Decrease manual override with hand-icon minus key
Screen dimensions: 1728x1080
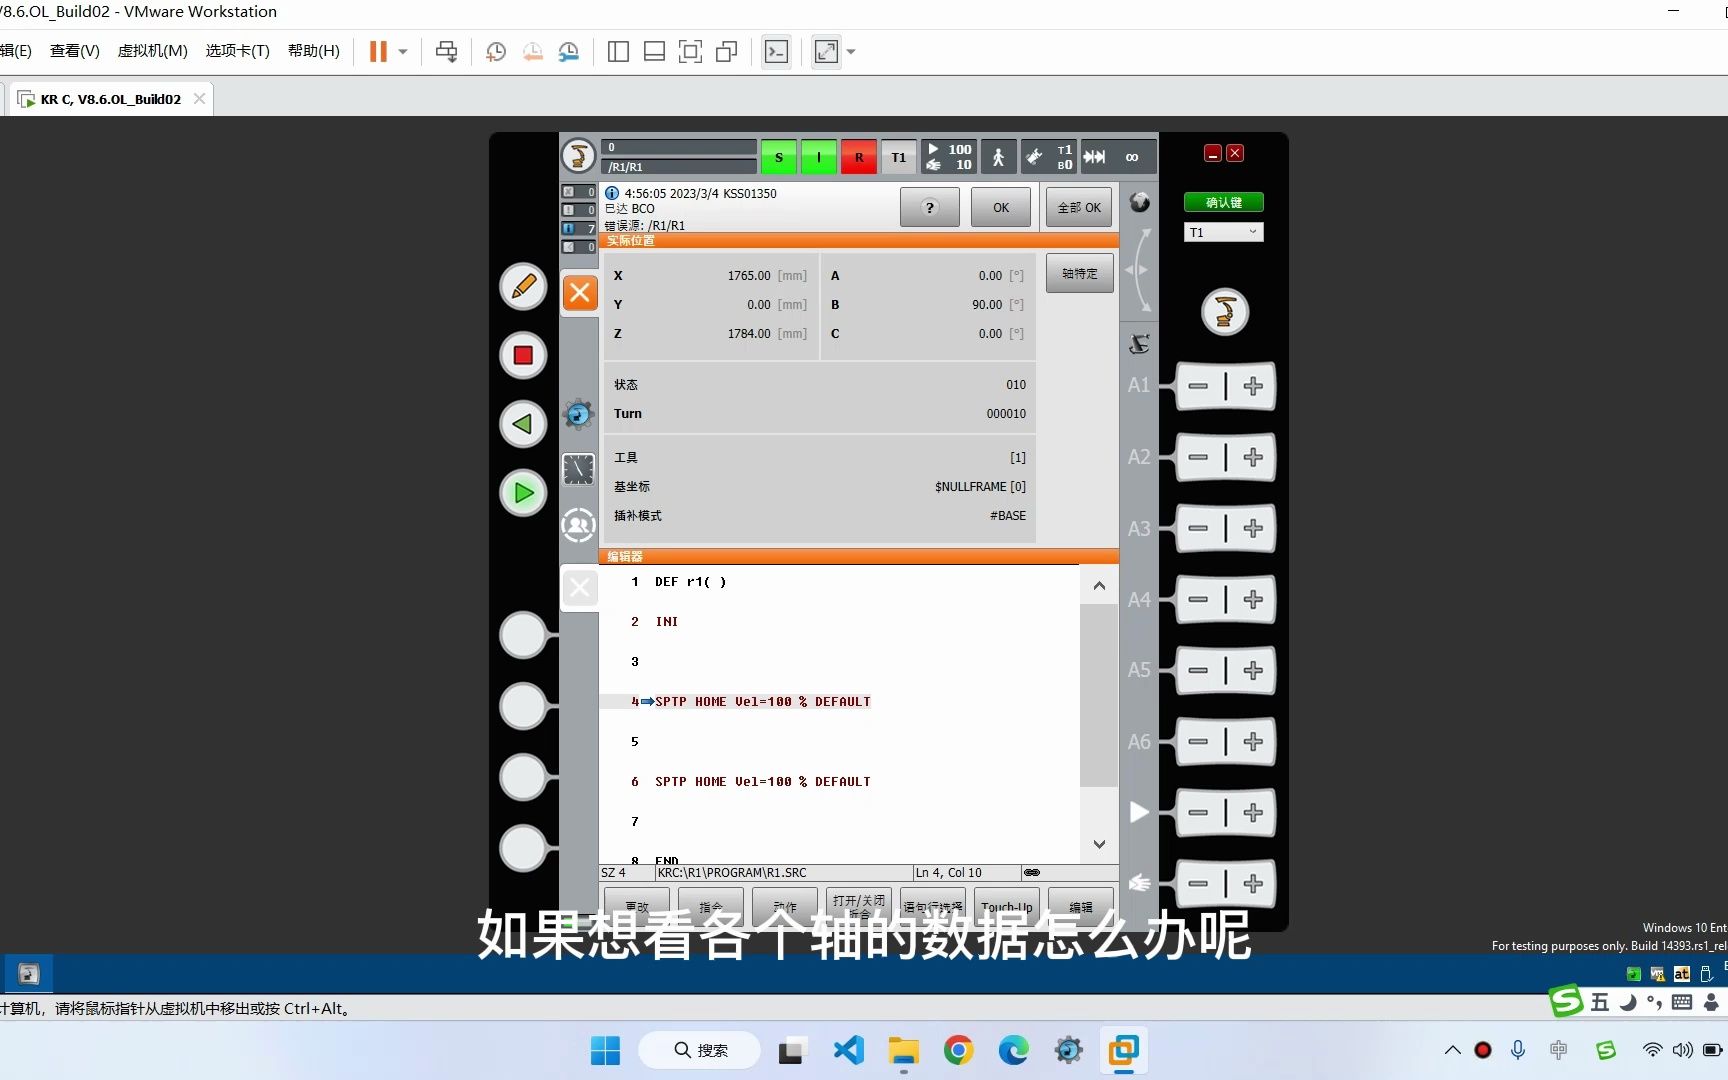pyautogui.click(x=1199, y=883)
